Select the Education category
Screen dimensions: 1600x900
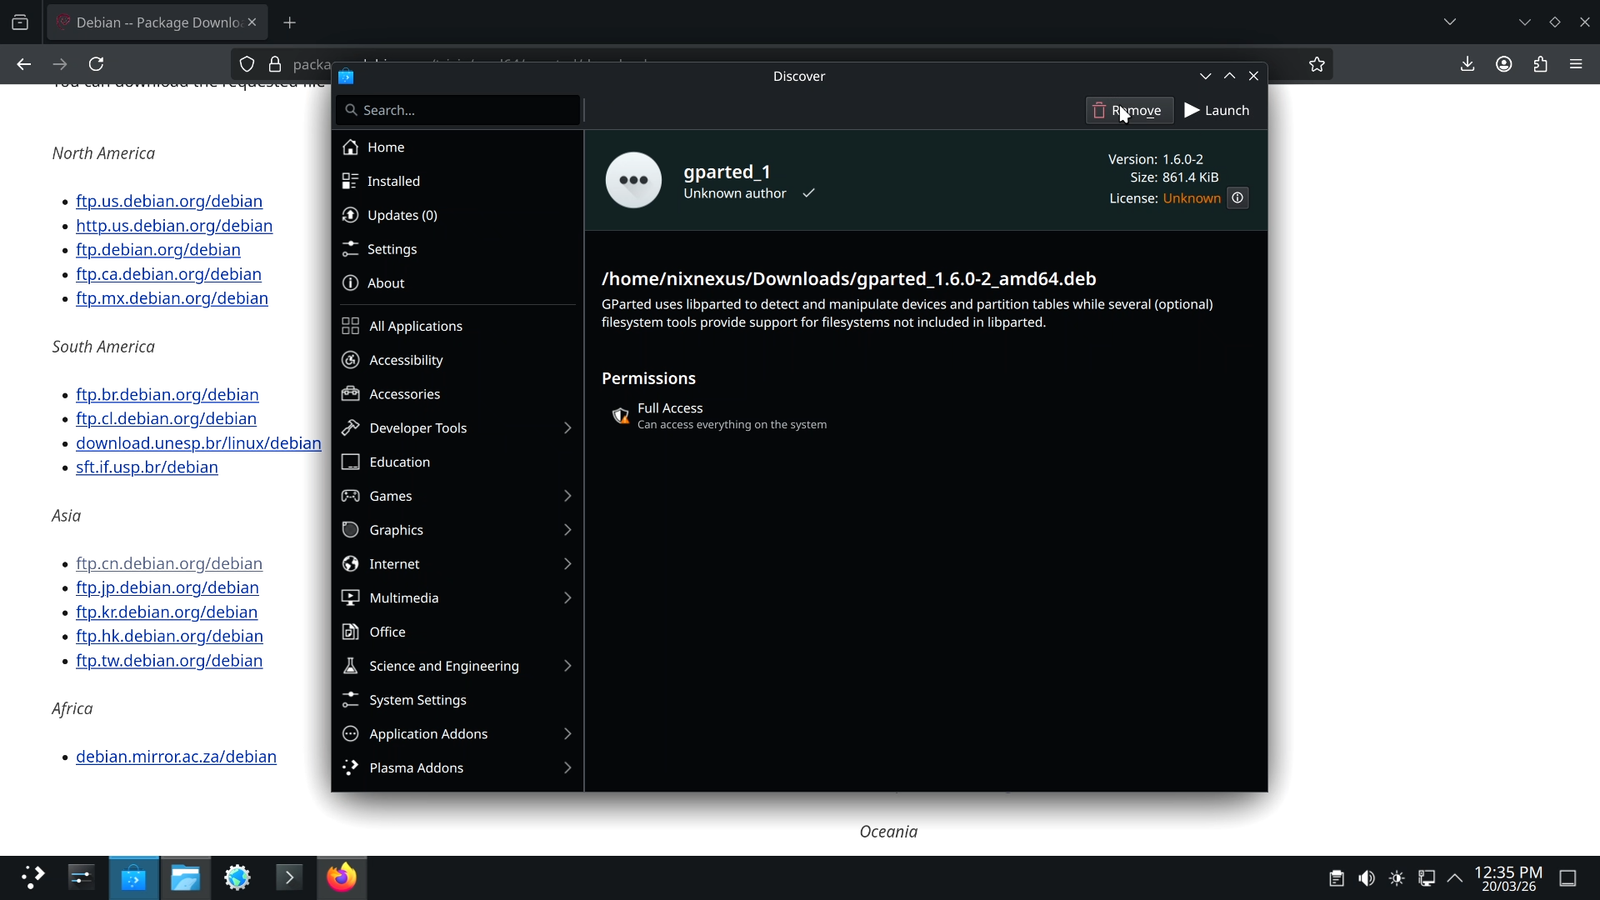[x=457, y=462]
